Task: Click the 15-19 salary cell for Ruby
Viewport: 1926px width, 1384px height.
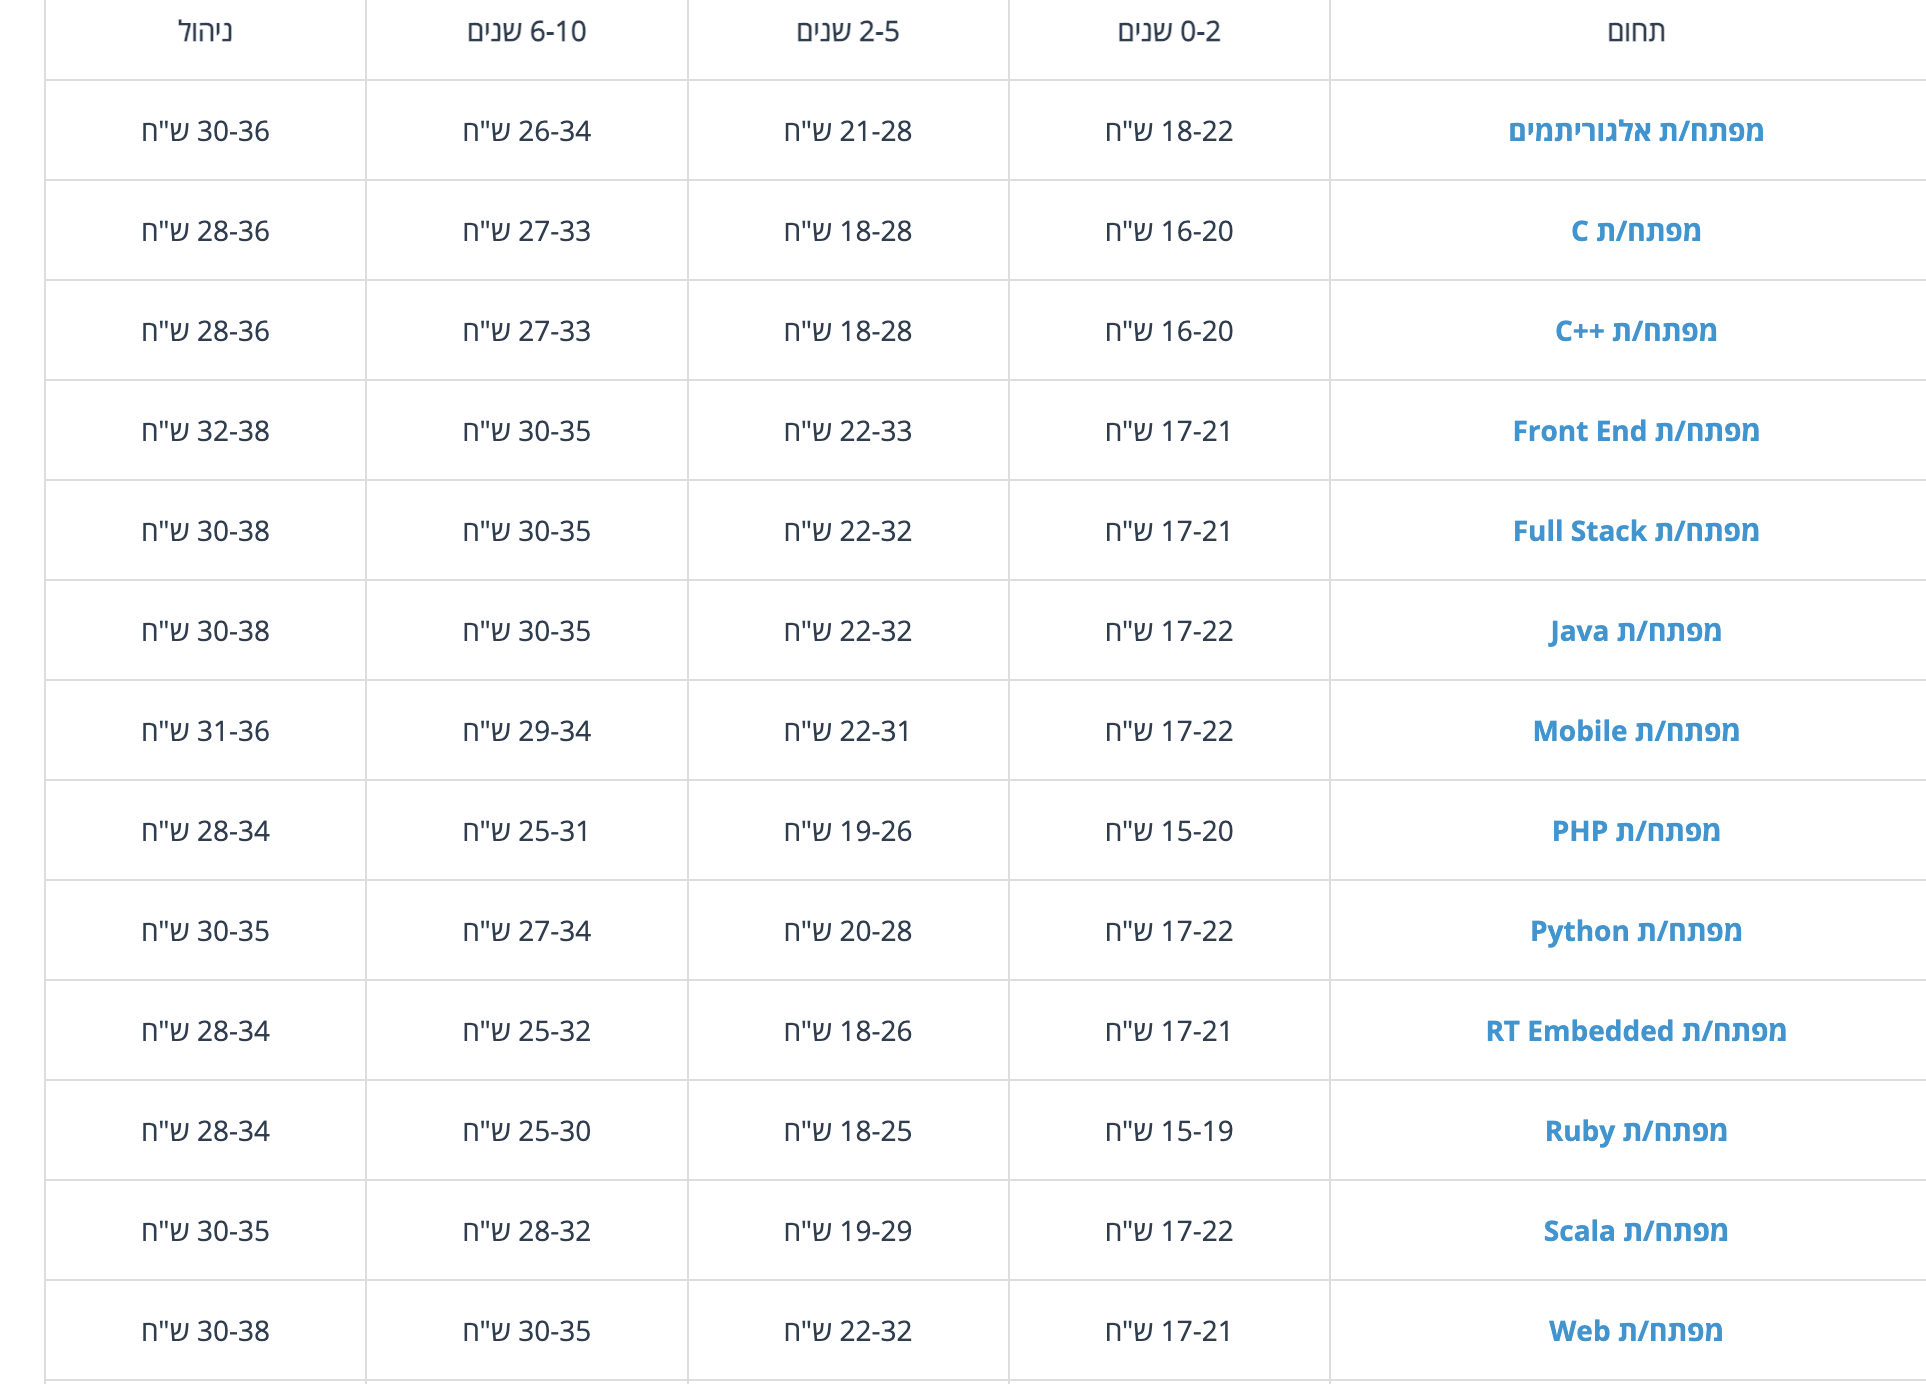Action: [x=1168, y=1131]
